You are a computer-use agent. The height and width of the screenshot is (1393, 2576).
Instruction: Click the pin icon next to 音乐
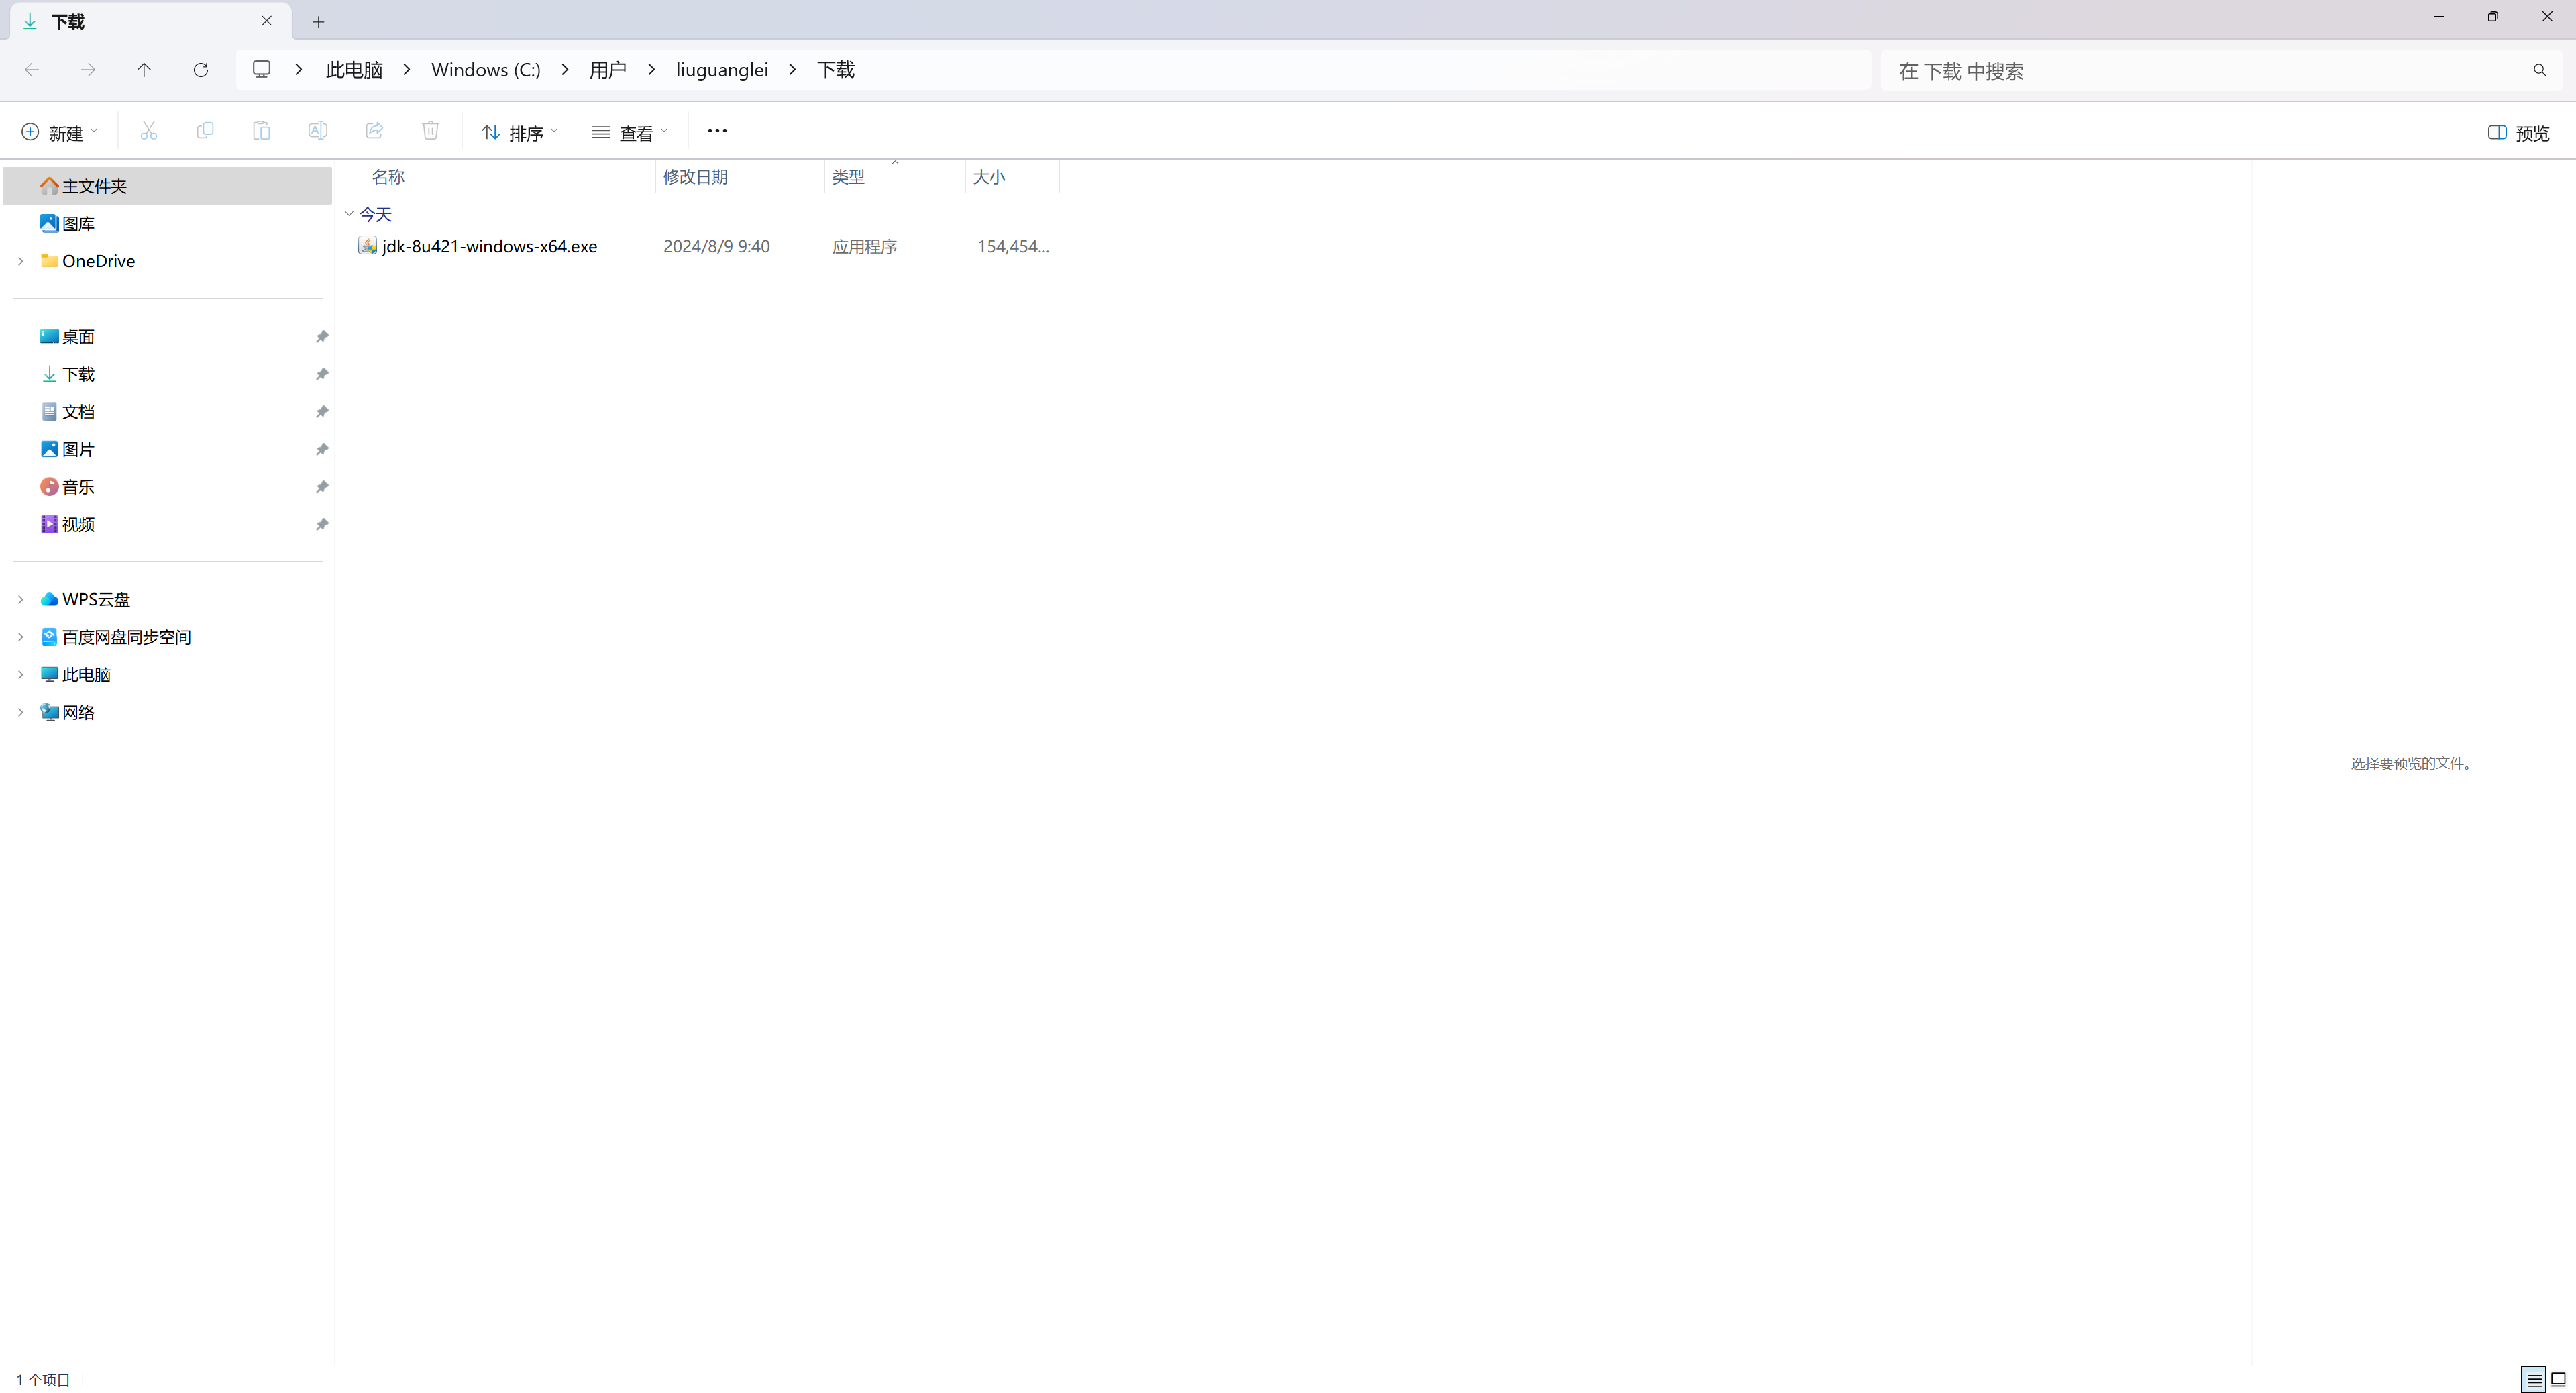point(322,487)
